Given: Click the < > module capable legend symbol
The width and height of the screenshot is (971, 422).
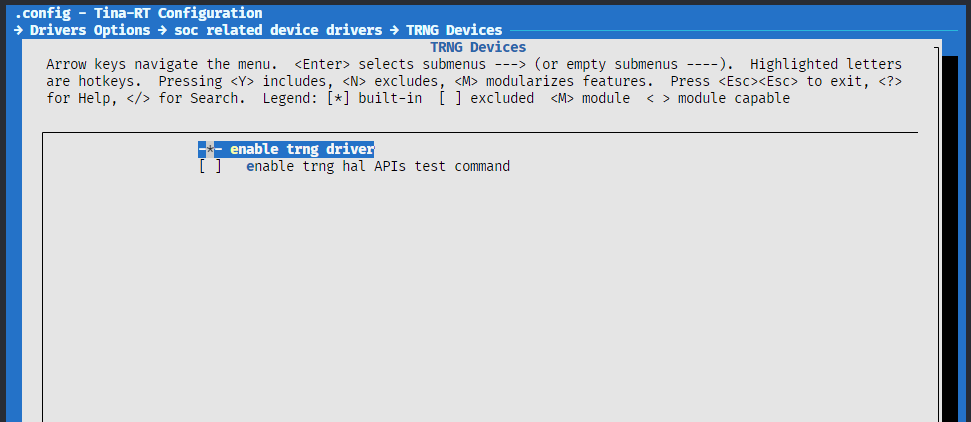Looking at the screenshot, I should point(658,98).
